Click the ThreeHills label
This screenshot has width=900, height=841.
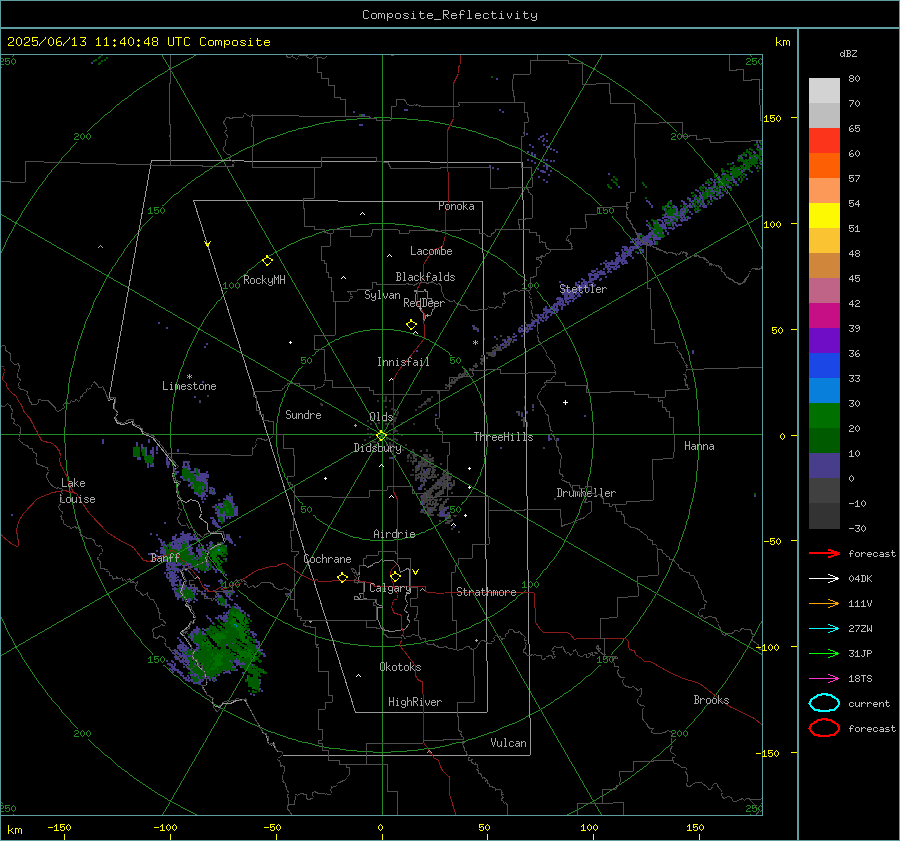(503, 437)
